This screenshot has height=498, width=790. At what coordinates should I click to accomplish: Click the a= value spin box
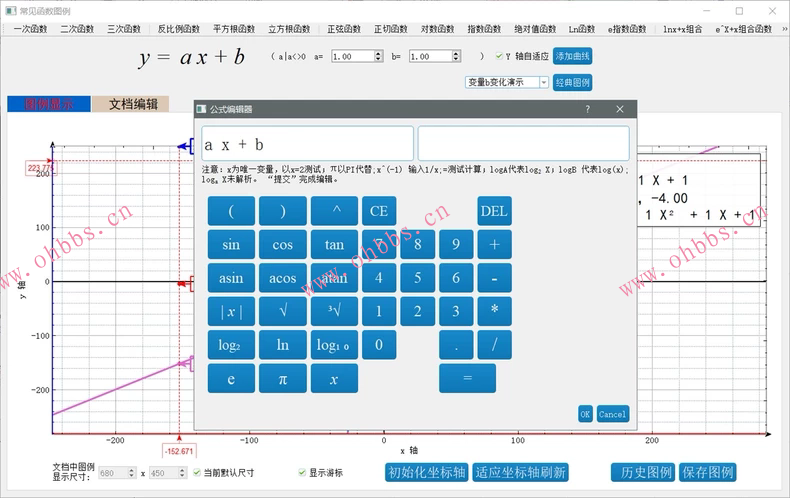tap(357, 56)
